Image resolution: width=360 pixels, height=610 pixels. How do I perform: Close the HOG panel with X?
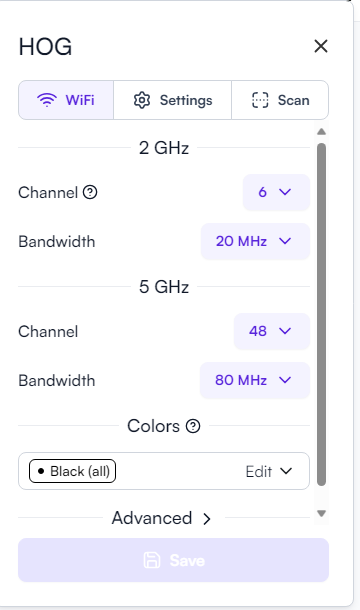coord(321,46)
